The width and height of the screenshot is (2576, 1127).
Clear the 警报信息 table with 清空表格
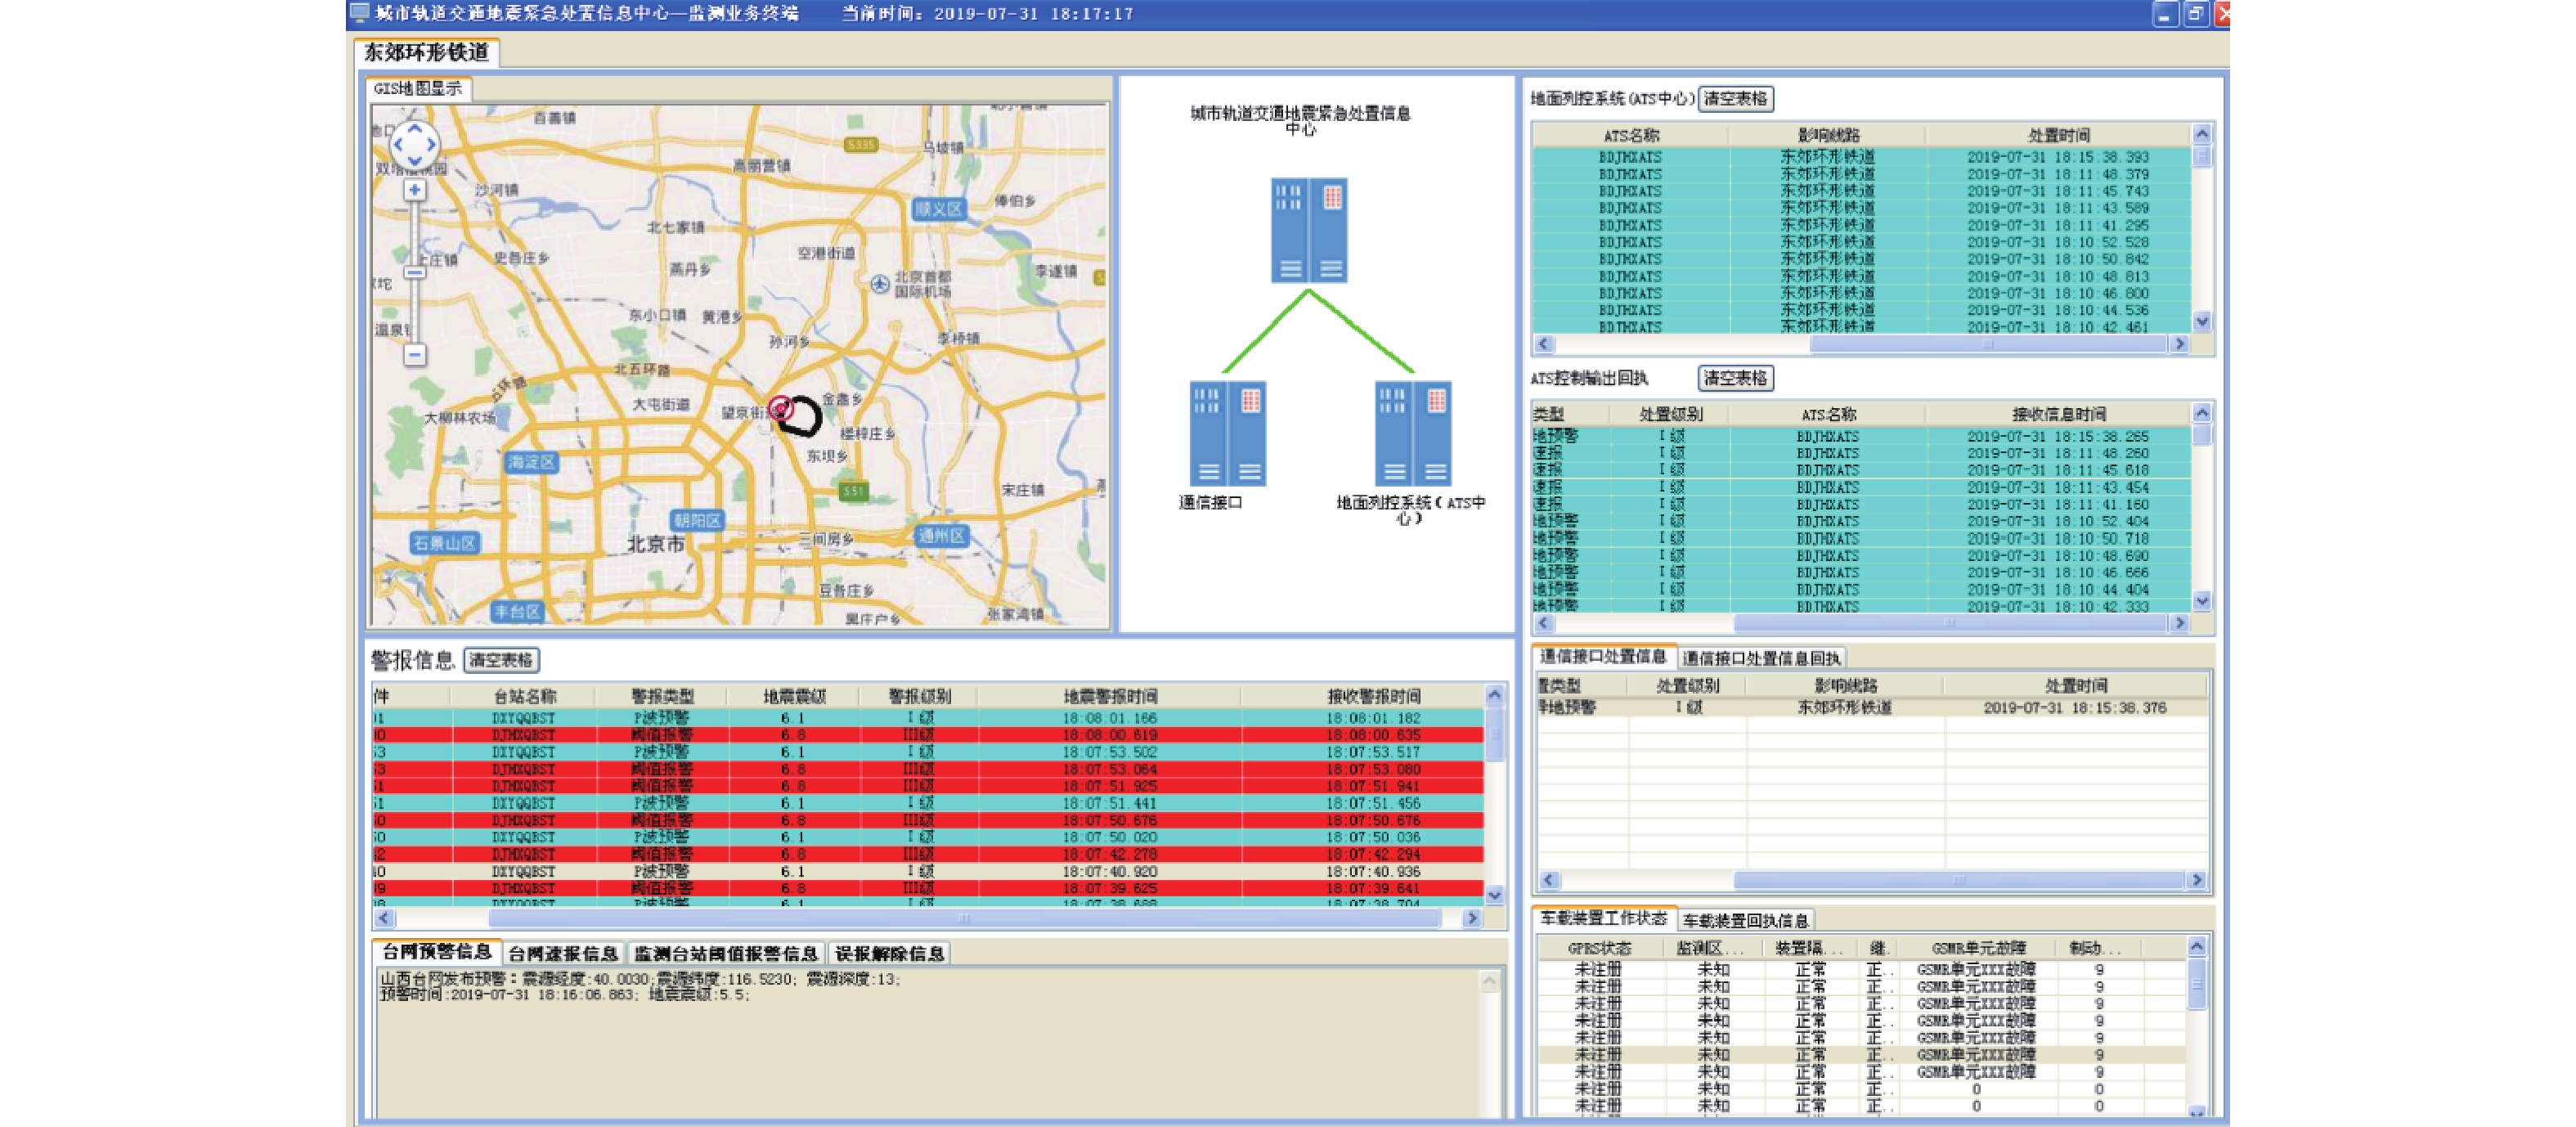(x=501, y=660)
